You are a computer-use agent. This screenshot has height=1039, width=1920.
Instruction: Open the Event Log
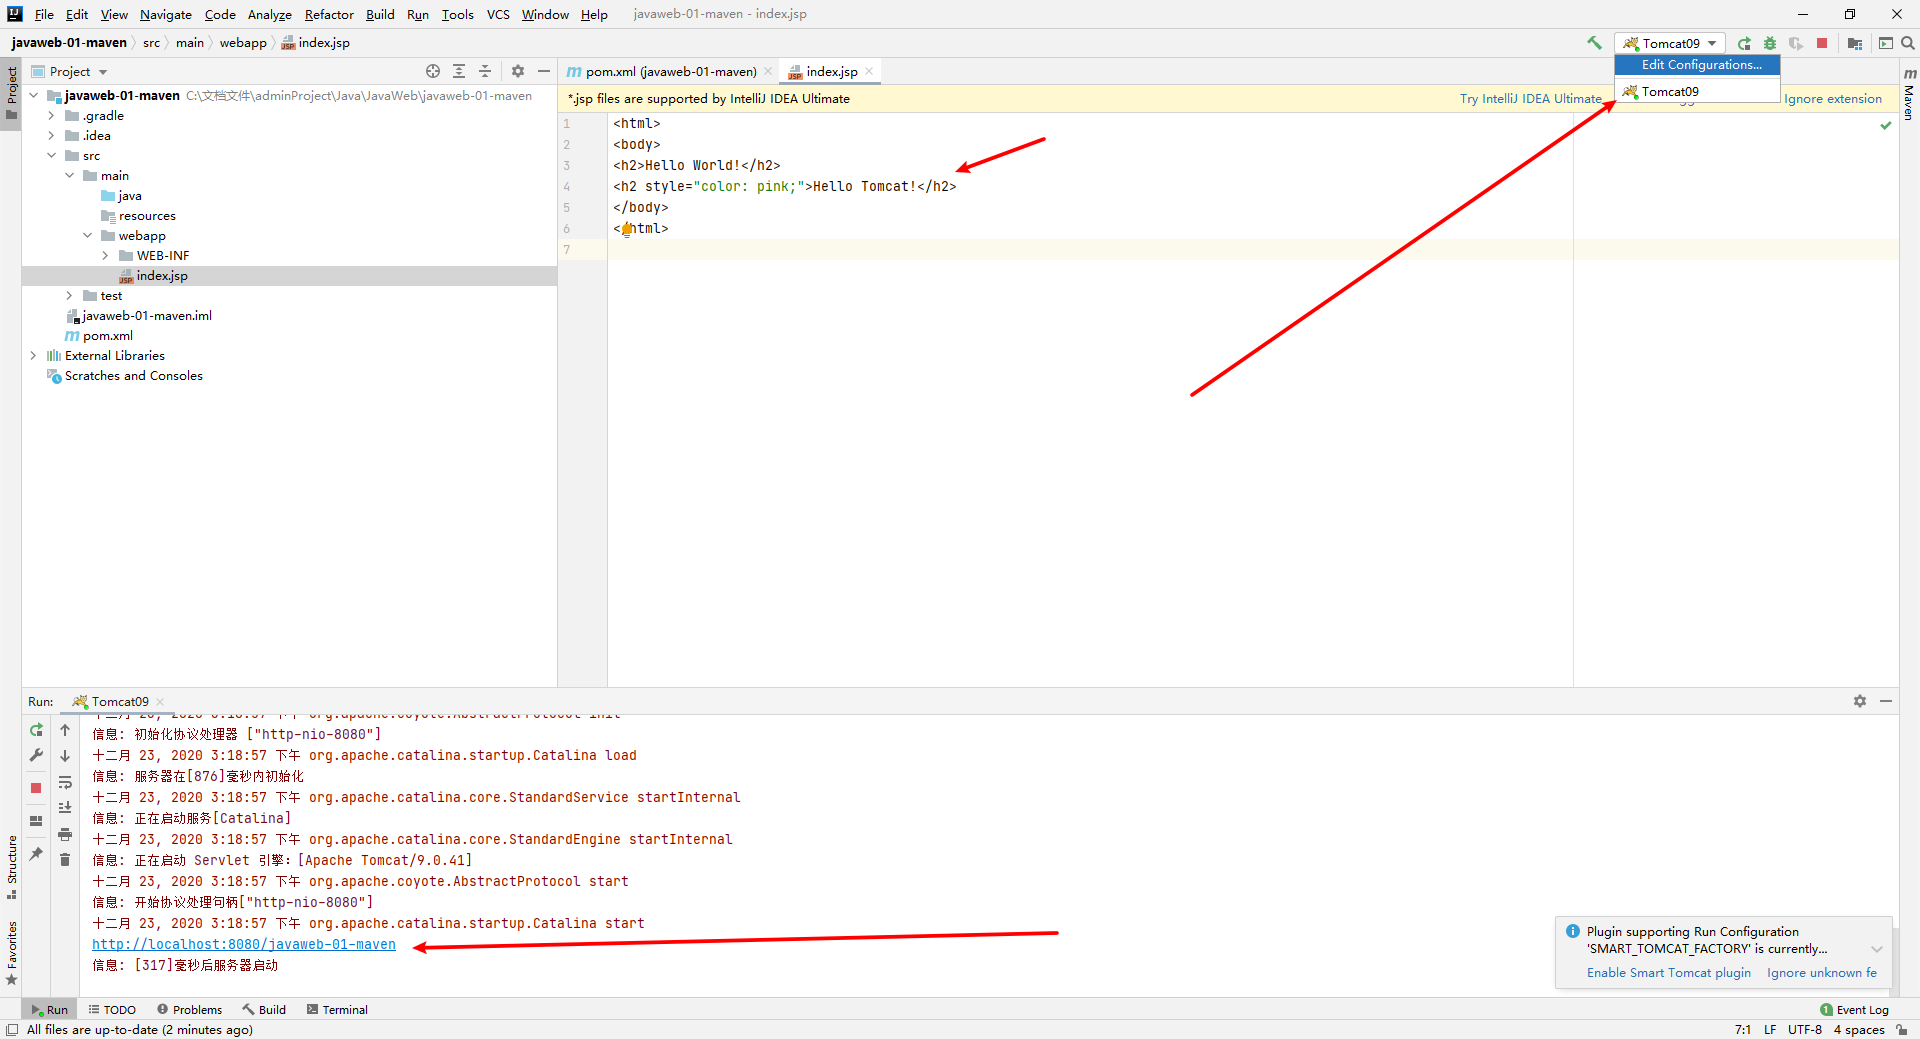pyautogui.click(x=1855, y=1010)
